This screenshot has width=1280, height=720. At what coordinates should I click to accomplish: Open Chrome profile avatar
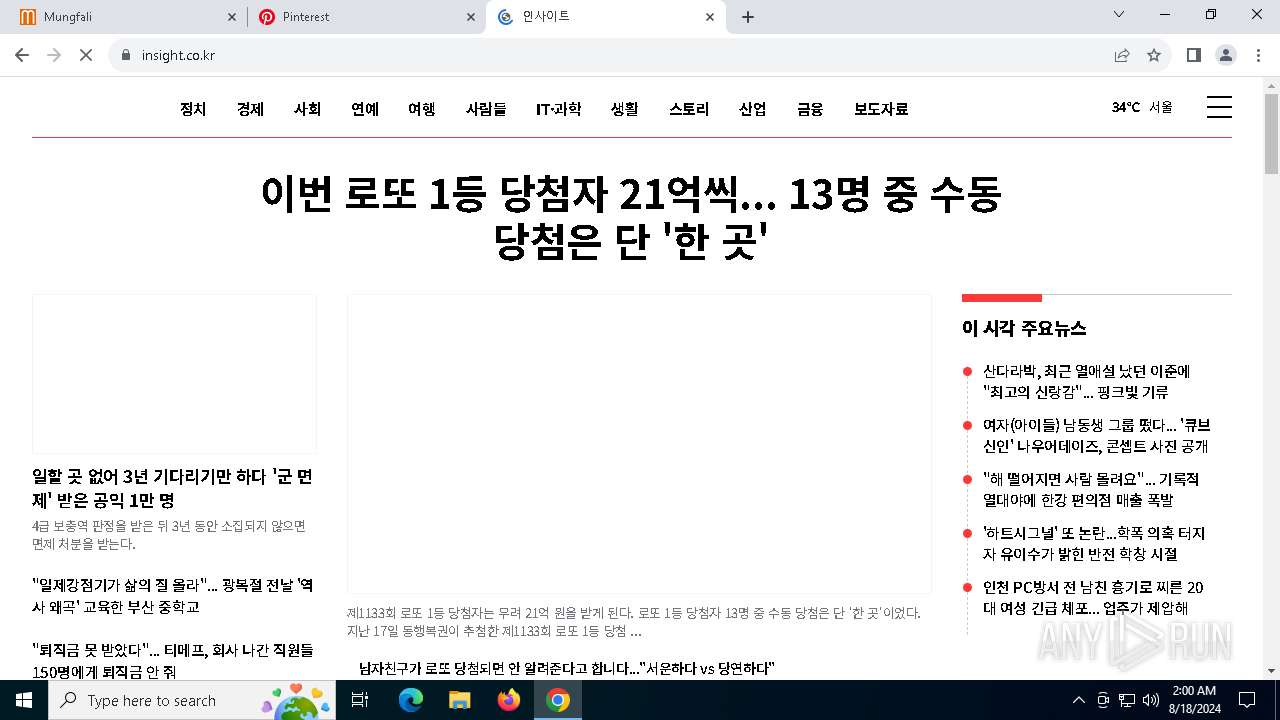point(1226,55)
